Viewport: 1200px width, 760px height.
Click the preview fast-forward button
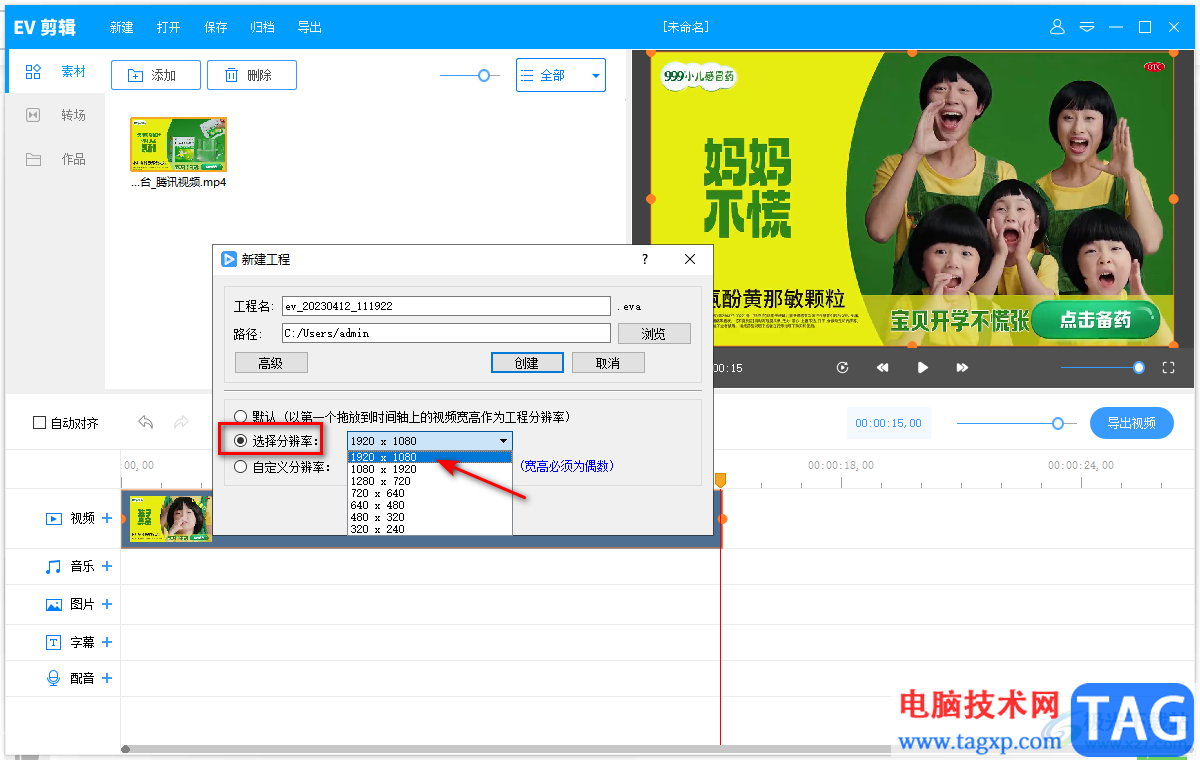962,368
